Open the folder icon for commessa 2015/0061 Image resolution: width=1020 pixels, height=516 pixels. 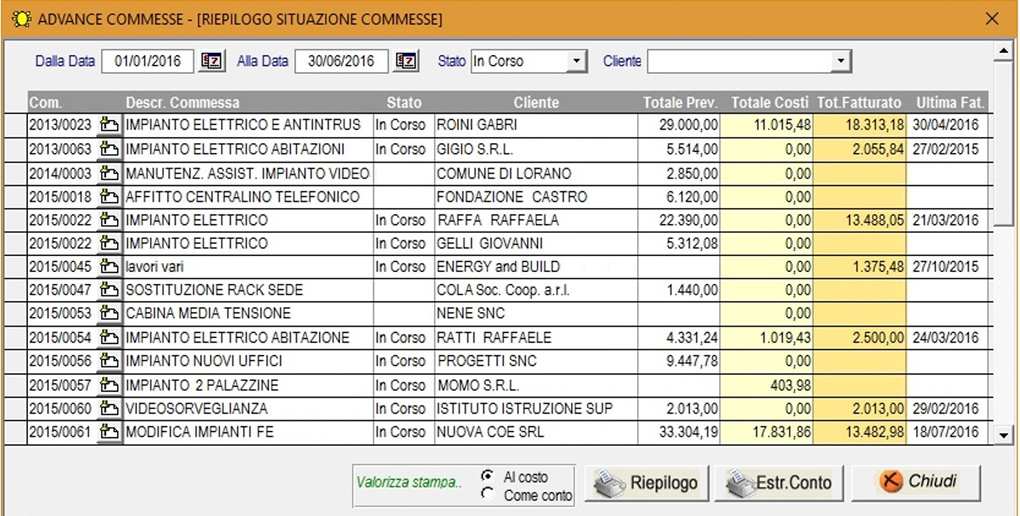coord(109,432)
